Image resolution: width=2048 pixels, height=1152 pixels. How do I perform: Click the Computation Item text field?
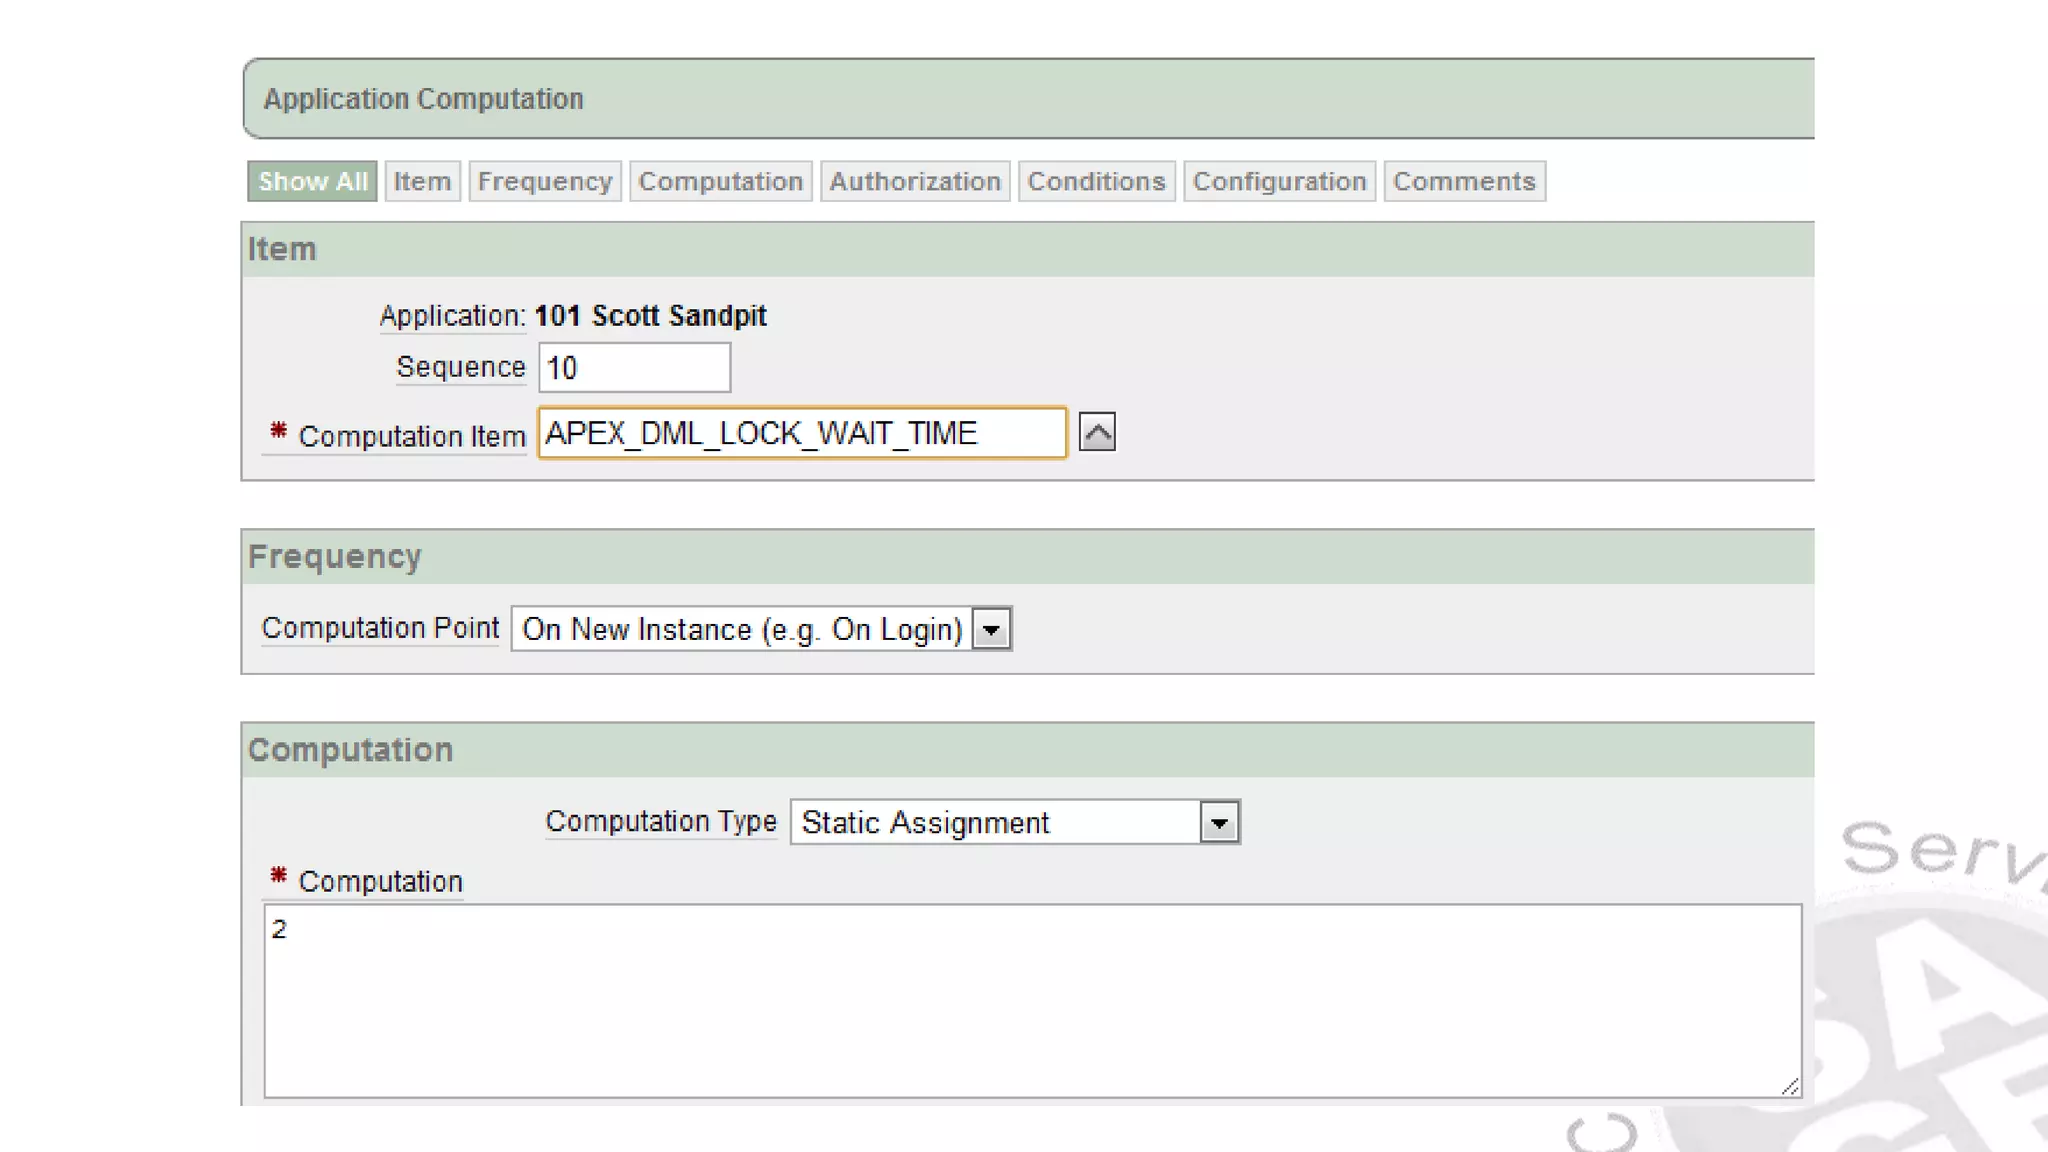click(801, 433)
